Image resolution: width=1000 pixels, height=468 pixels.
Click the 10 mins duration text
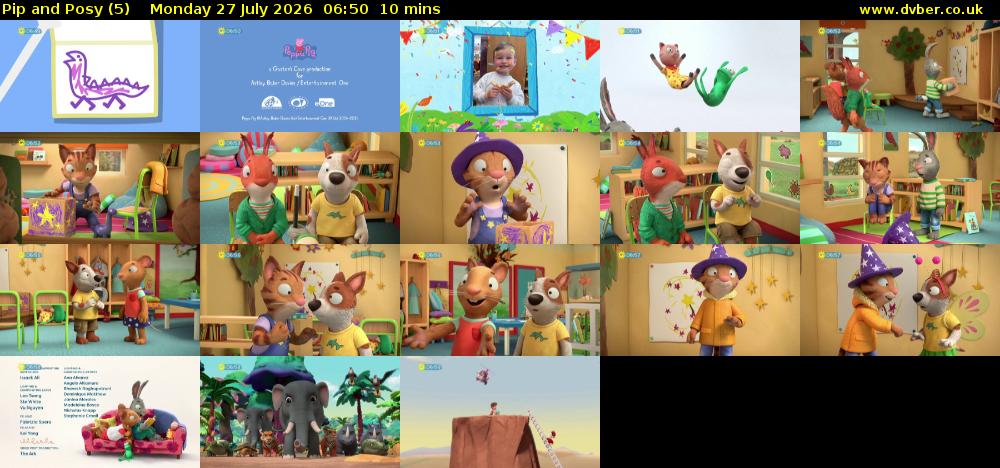click(409, 10)
